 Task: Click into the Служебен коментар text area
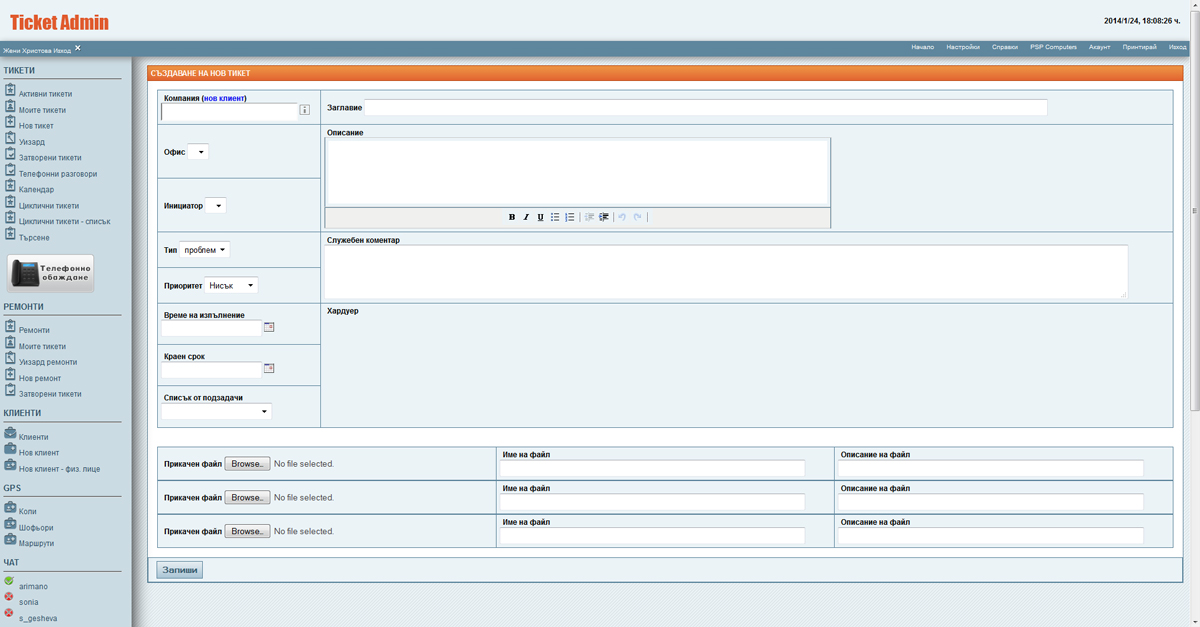pyautogui.click(x=727, y=271)
